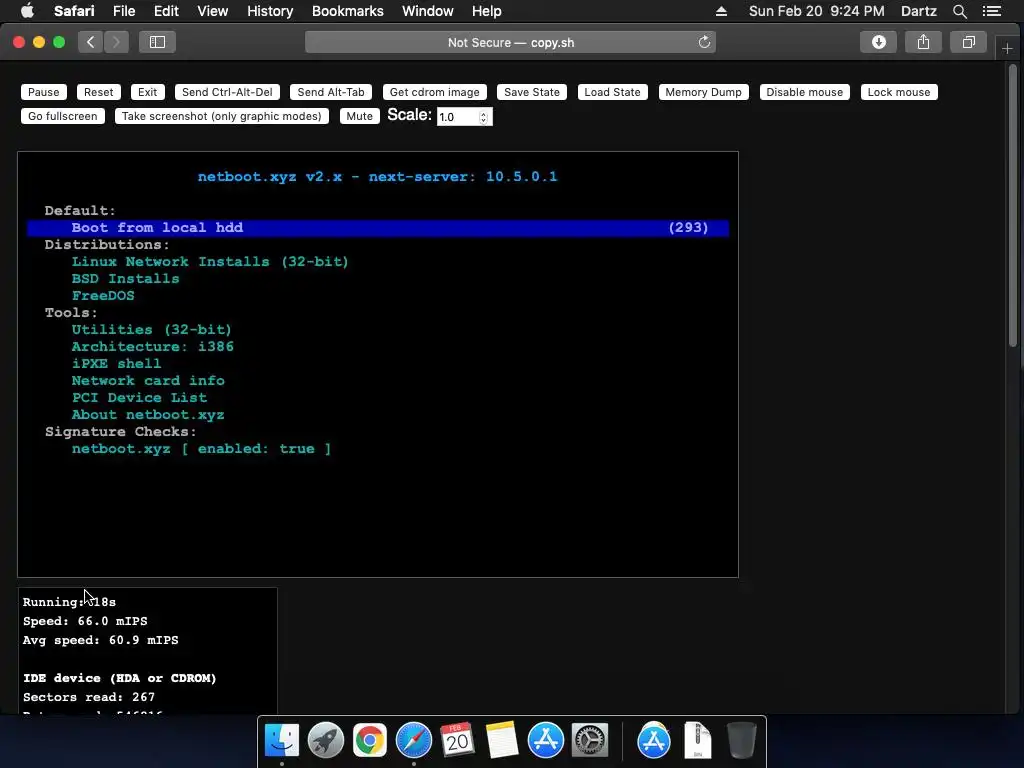Click Linux Network Installs (32-bit)
This screenshot has width=1024, height=768.
click(x=210, y=262)
